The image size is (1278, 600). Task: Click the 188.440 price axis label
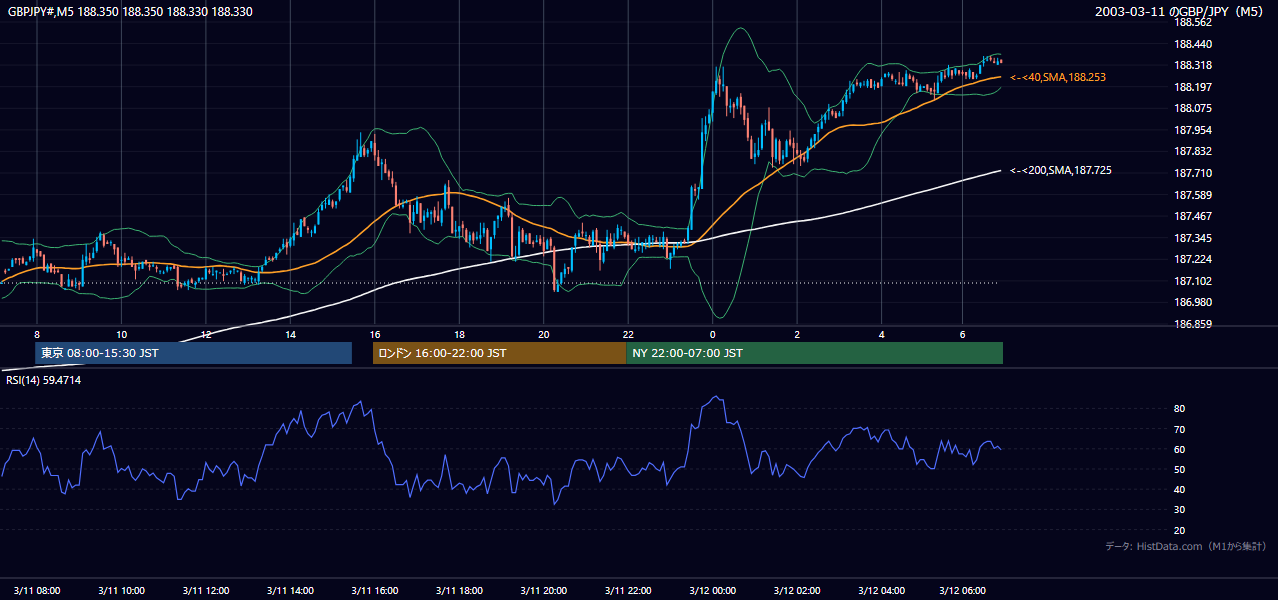tap(1193, 44)
